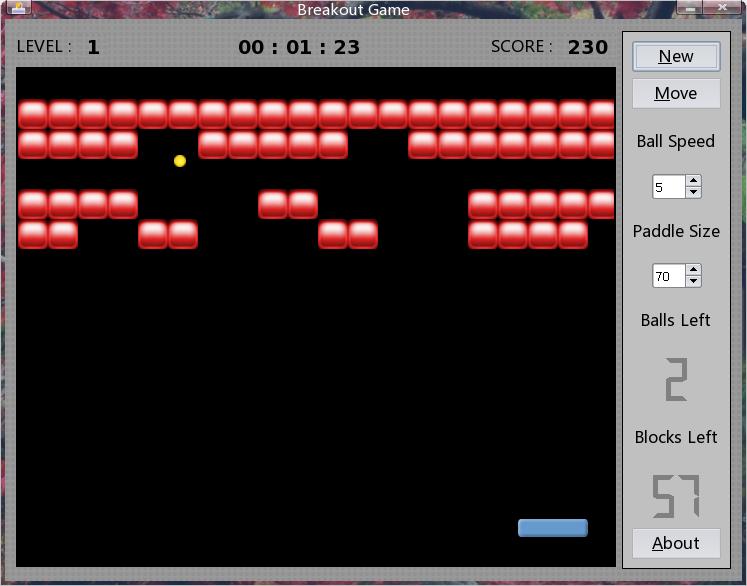
Task: Click the Breakout Game window title
Action: (x=353, y=10)
